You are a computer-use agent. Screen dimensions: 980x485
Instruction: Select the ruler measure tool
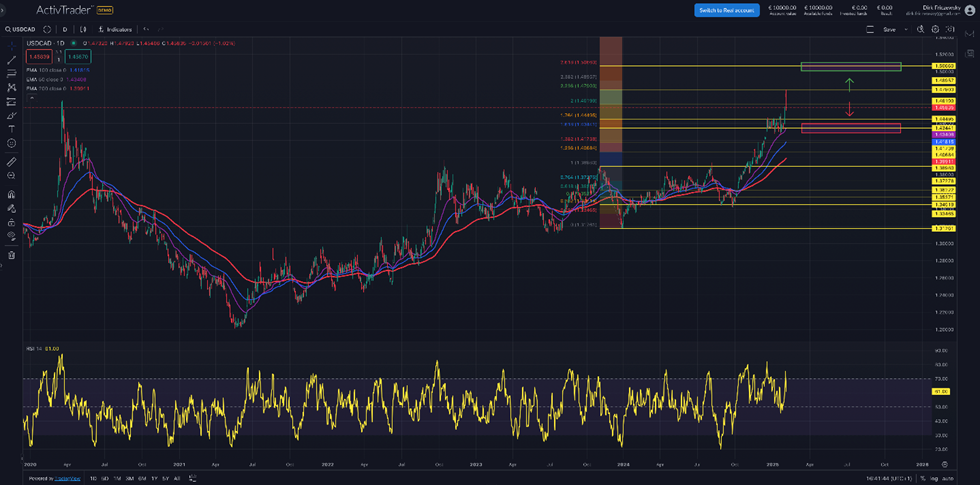[11, 162]
